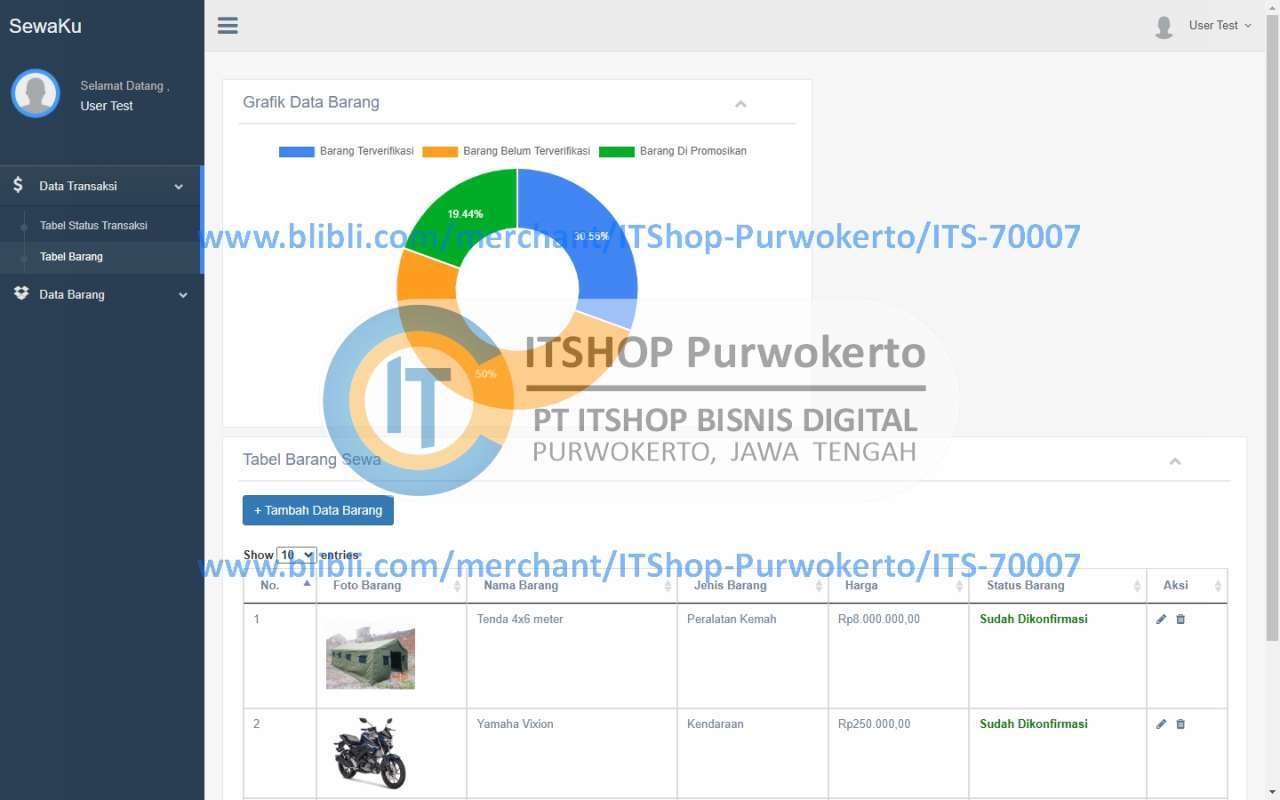Click the motorcycle photo thumbnail in row 2
The height and width of the screenshot is (800, 1280).
(x=372, y=754)
